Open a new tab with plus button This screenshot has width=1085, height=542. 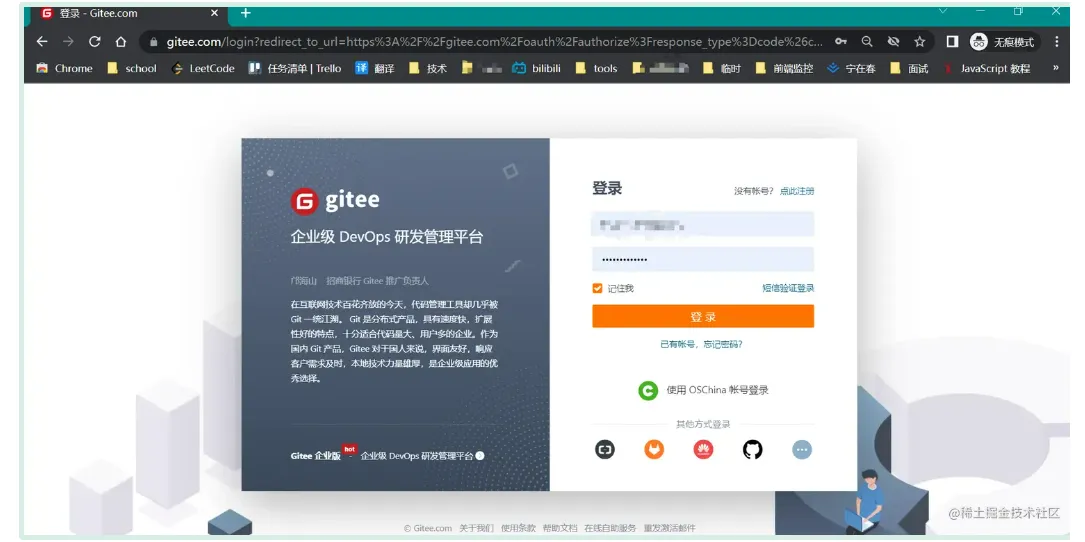click(x=246, y=13)
